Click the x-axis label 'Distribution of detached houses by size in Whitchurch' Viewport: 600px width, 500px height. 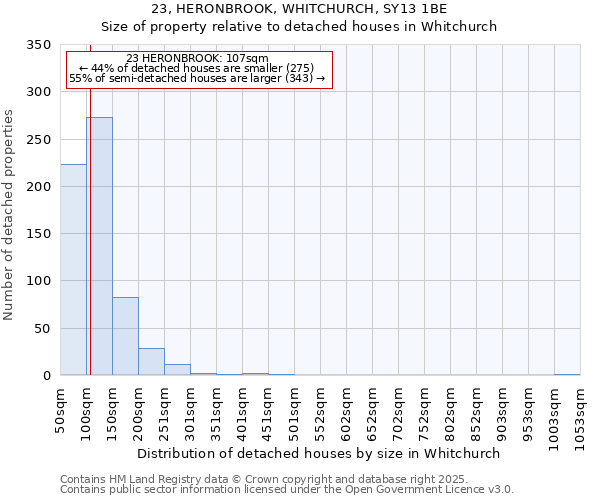coord(318,453)
